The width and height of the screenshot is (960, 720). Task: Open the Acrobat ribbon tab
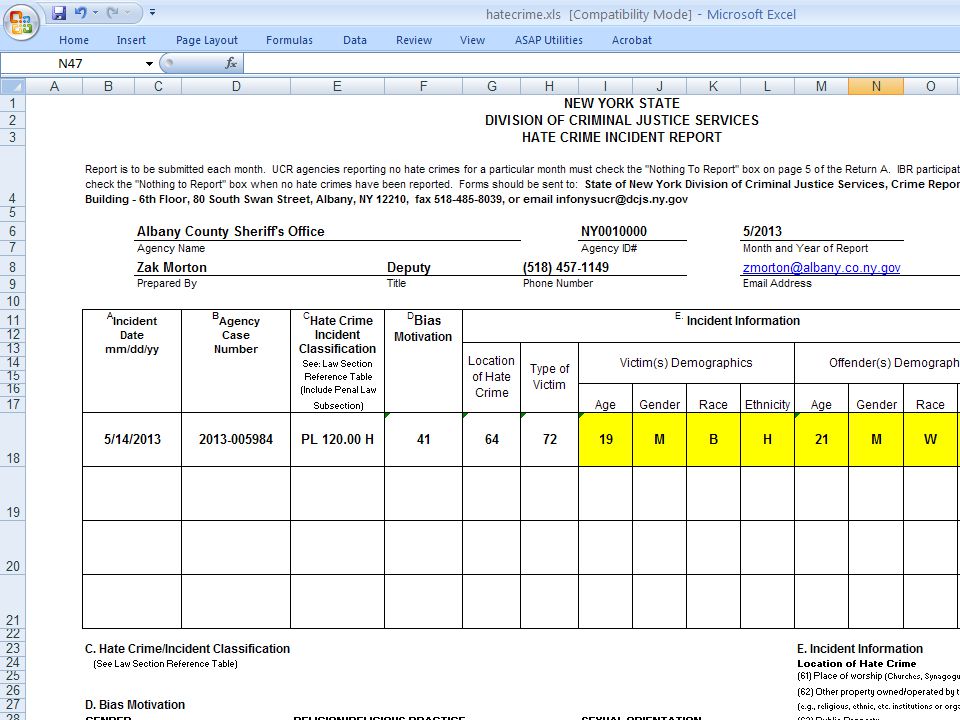[x=631, y=40]
